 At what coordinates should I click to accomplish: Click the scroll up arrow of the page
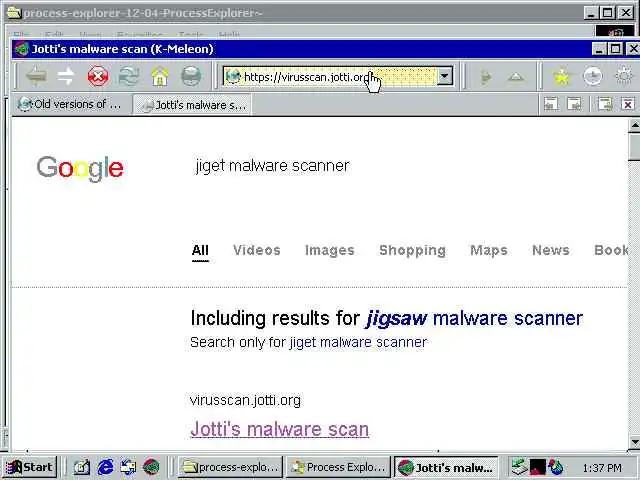pyautogui.click(x=634, y=125)
